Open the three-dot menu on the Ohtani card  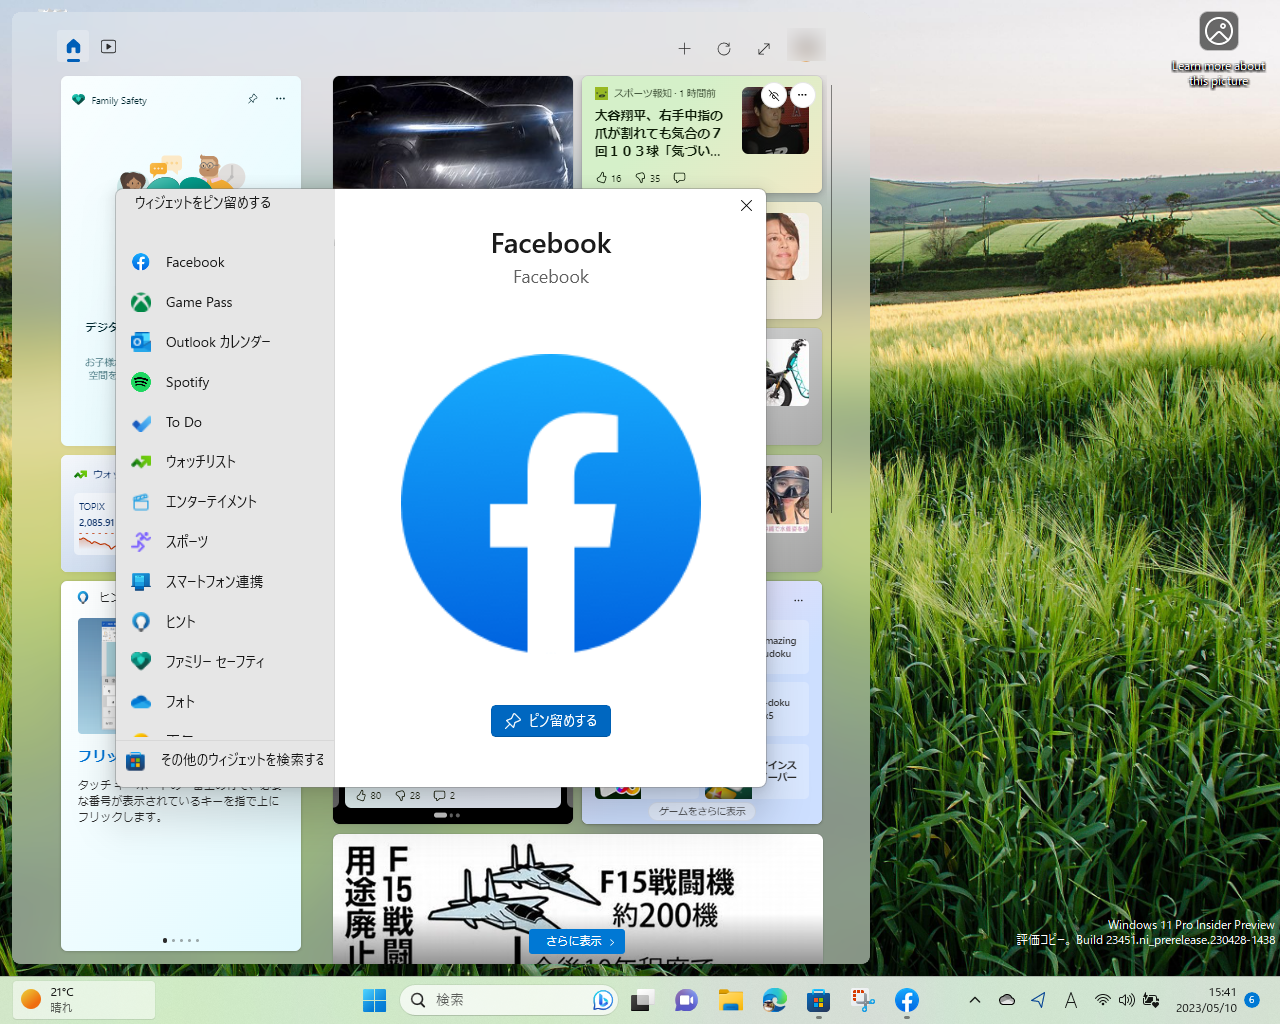[802, 95]
